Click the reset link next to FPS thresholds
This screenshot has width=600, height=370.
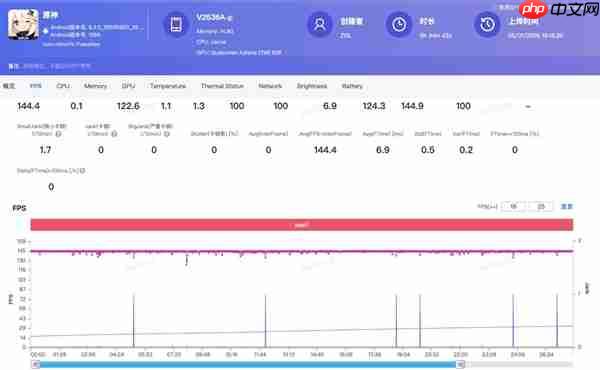pyautogui.click(x=567, y=207)
